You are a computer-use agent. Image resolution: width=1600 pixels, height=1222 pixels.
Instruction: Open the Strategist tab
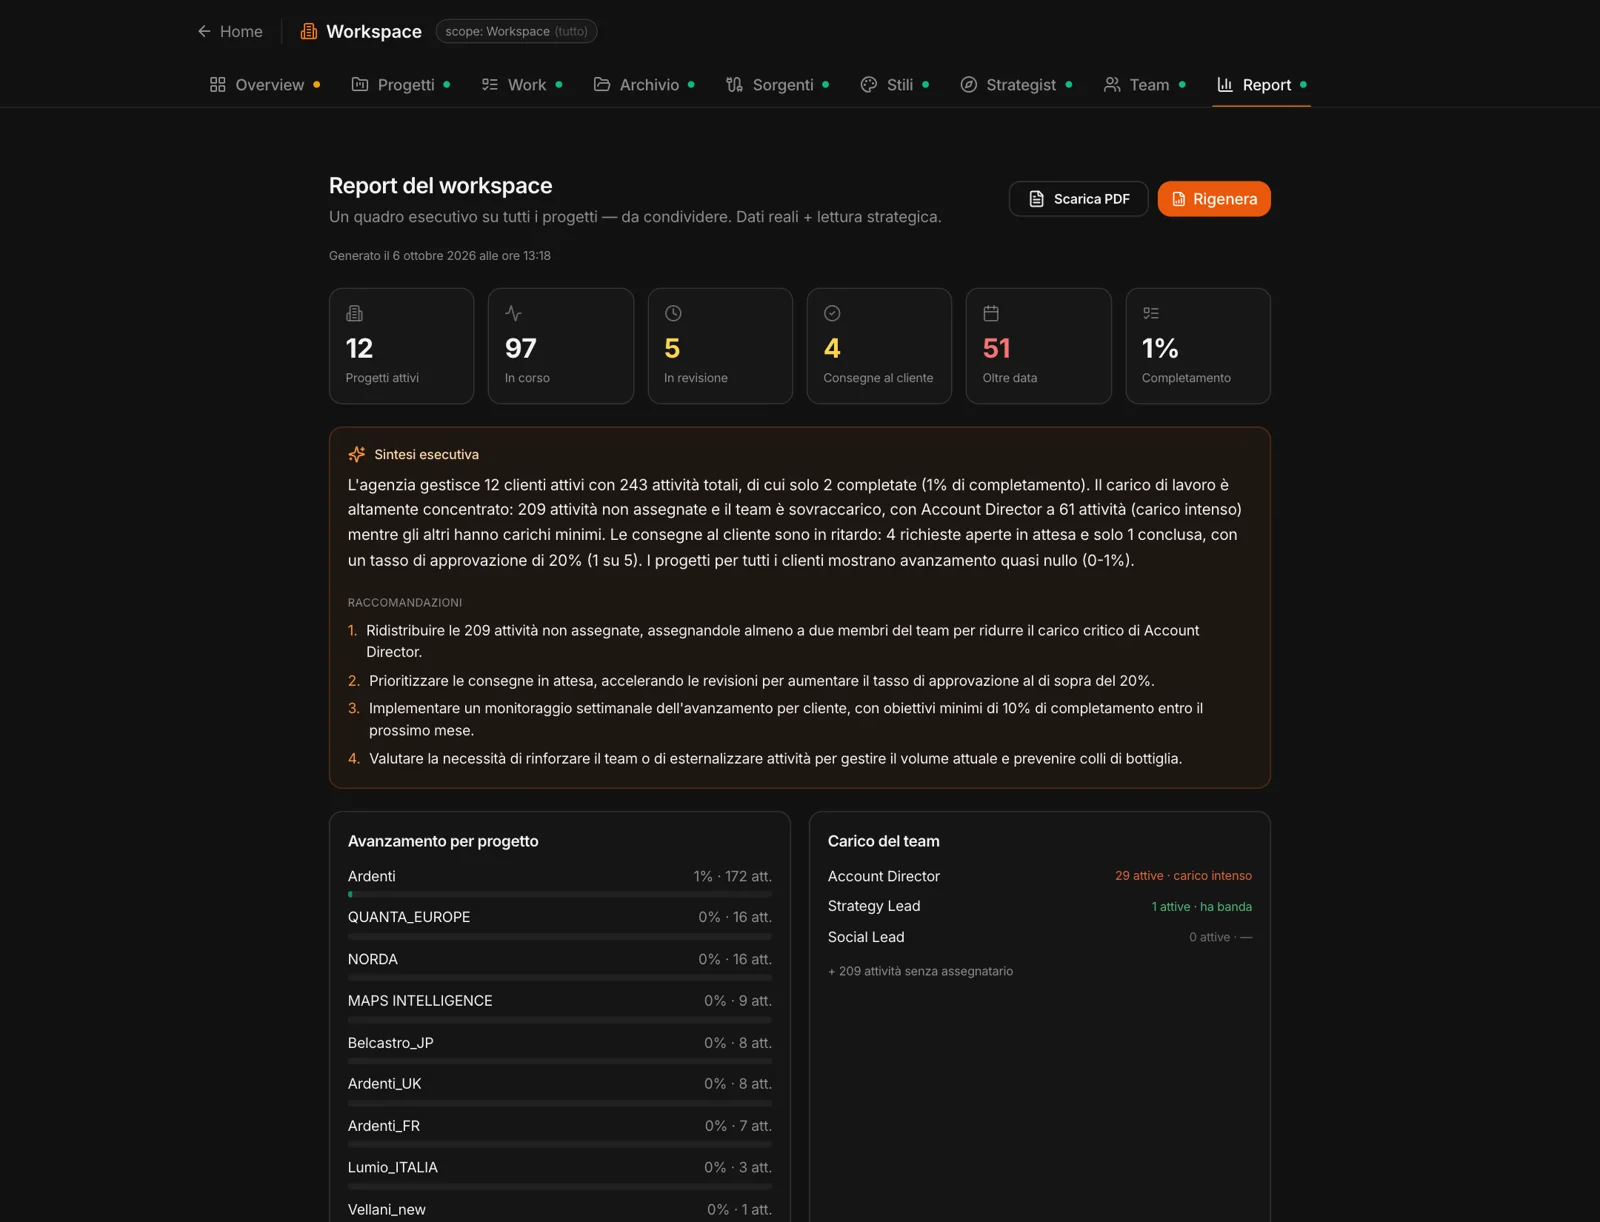tap(1016, 85)
